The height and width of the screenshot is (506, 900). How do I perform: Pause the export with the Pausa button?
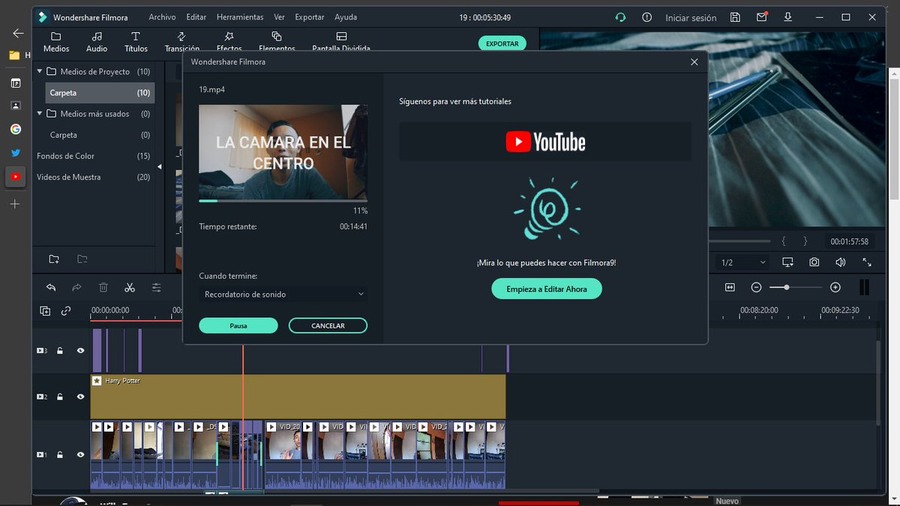(x=238, y=325)
